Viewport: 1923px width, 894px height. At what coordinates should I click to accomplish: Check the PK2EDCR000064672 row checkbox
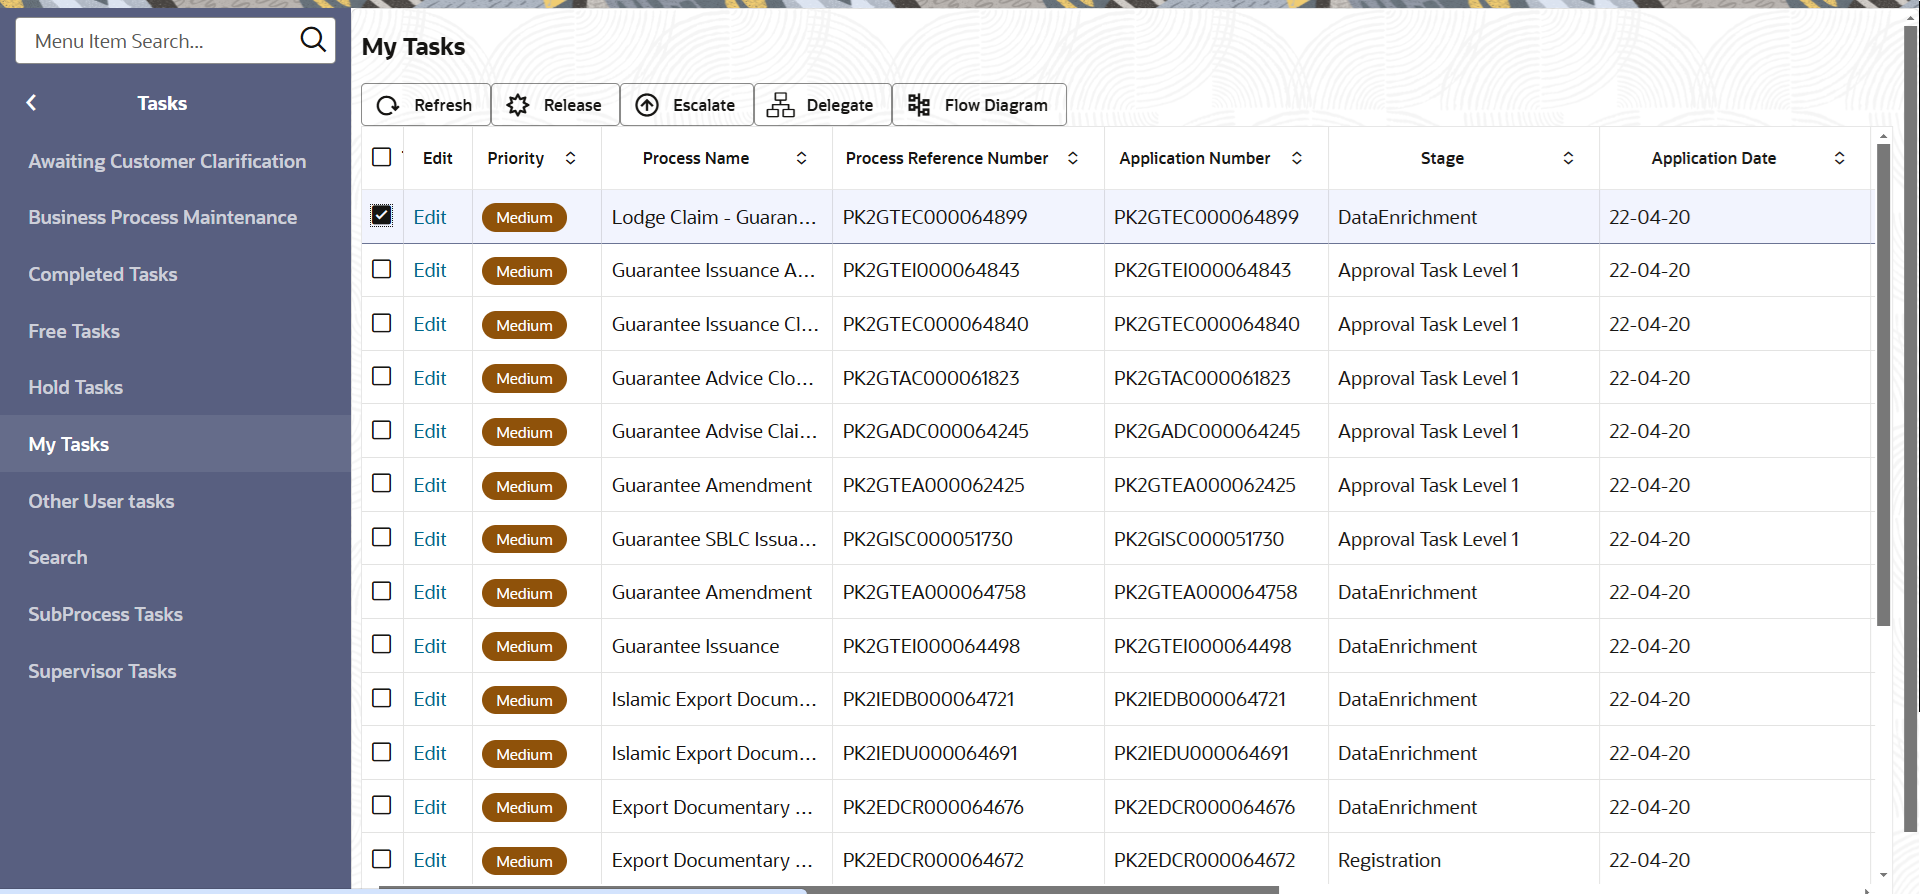point(382,859)
